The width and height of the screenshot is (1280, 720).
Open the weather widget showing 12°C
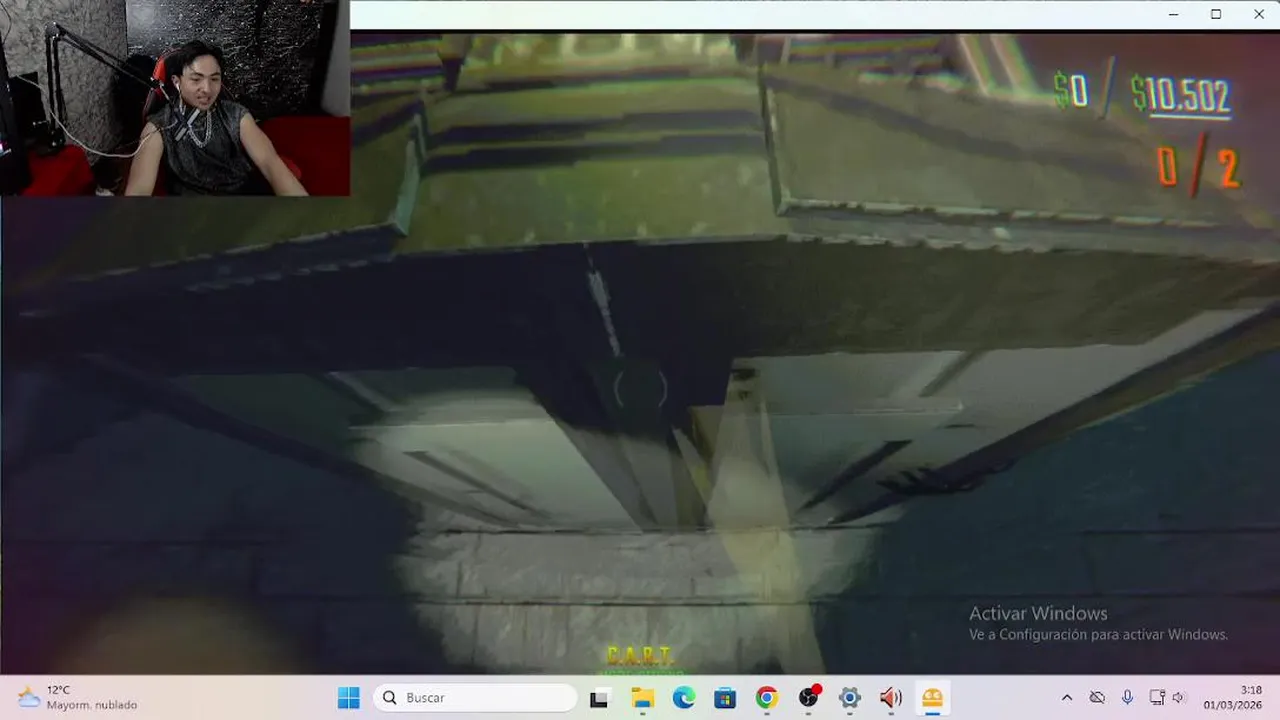(x=78, y=698)
